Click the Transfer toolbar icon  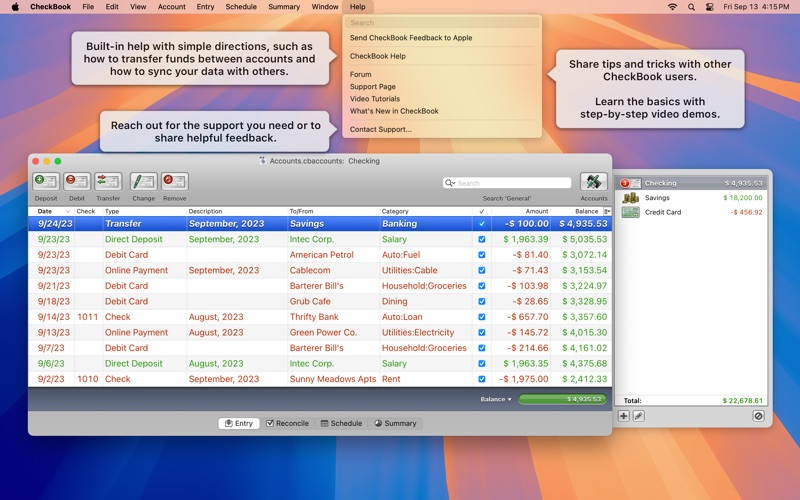coord(108,182)
